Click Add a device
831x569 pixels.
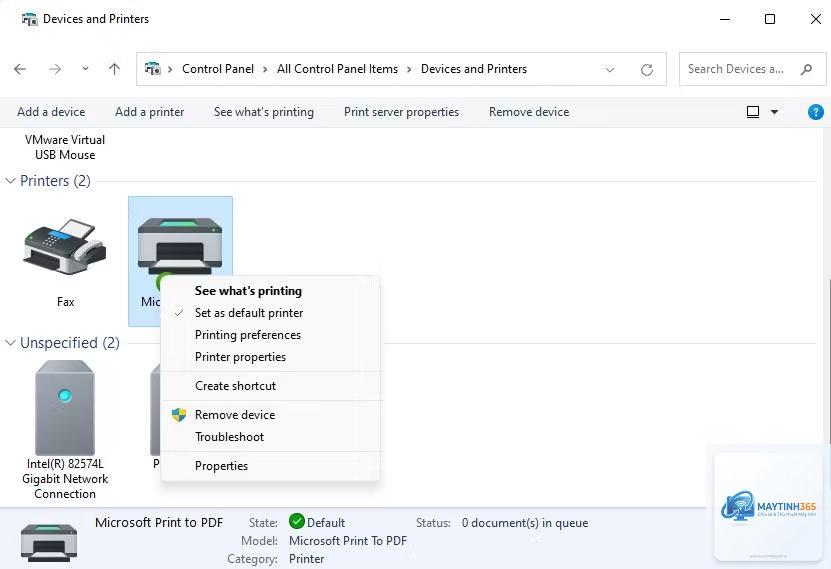pyautogui.click(x=51, y=112)
